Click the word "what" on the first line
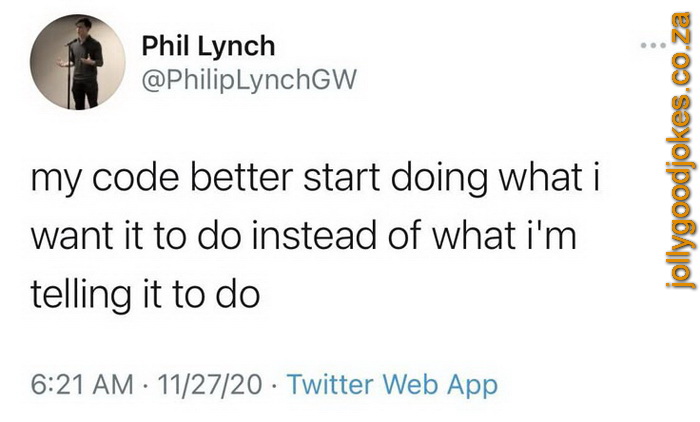 click(541, 177)
